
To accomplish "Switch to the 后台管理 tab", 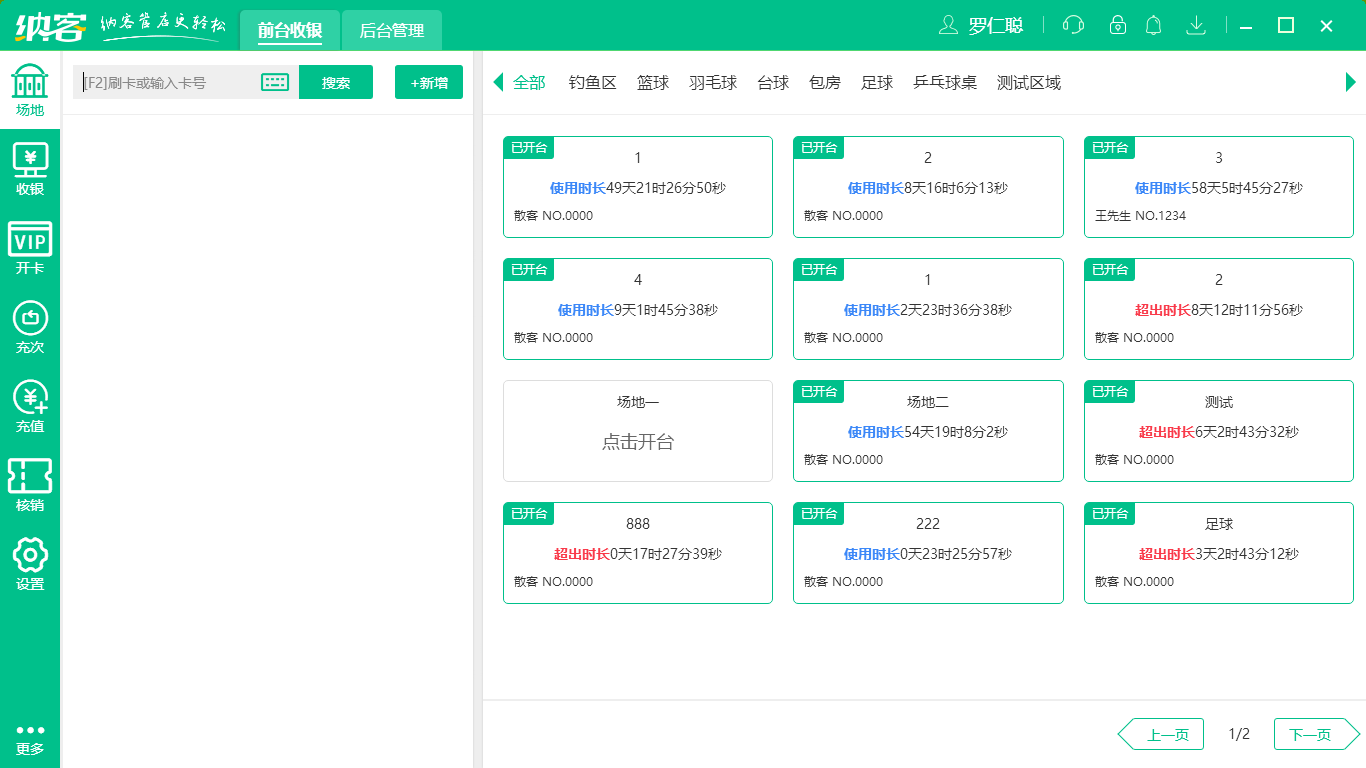I will point(391,30).
